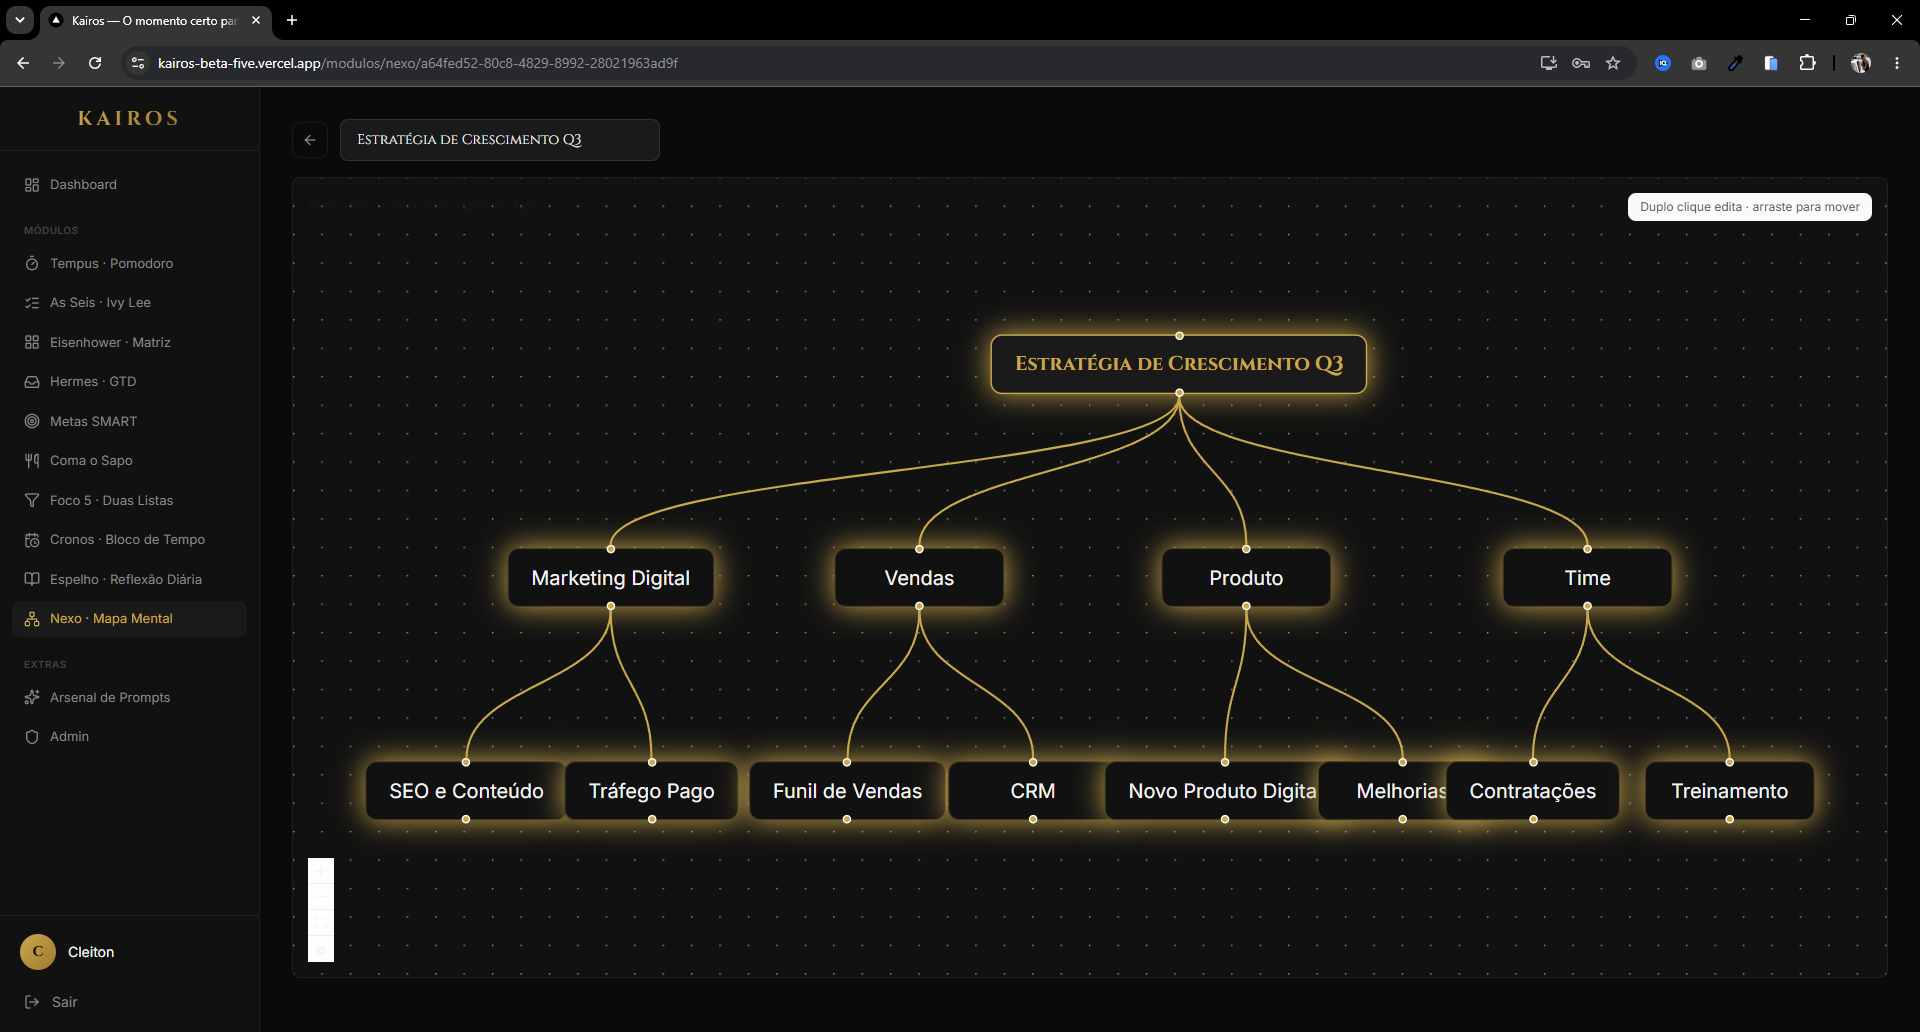Open Hermes · GTD inbox module
1920x1032 pixels.
129,381
